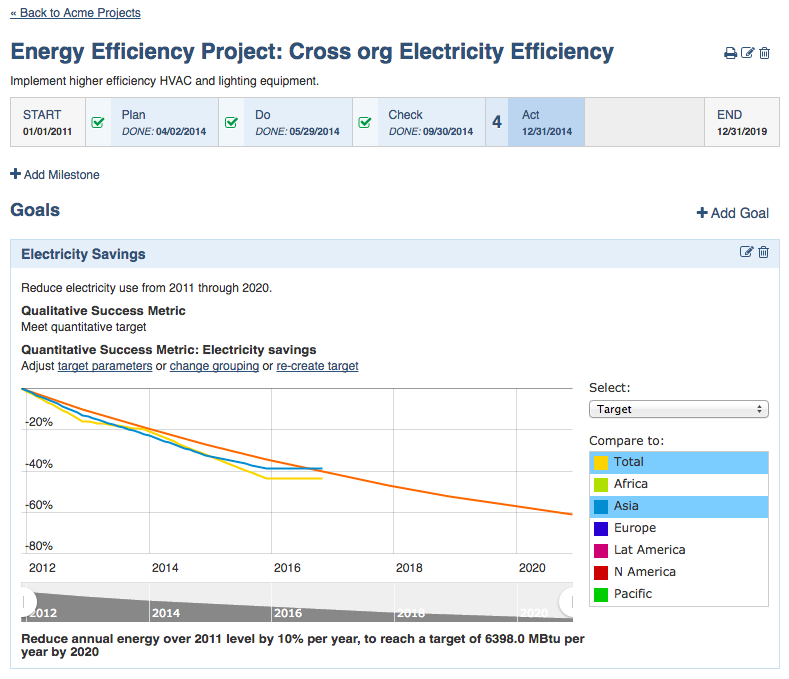Toggle the Do milestone checkmark

pyautogui.click(x=231, y=123)
